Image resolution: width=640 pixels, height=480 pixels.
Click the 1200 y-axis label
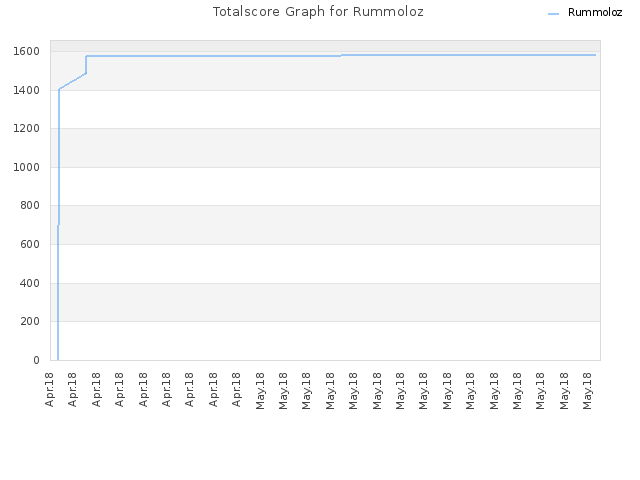coord(27,129)
